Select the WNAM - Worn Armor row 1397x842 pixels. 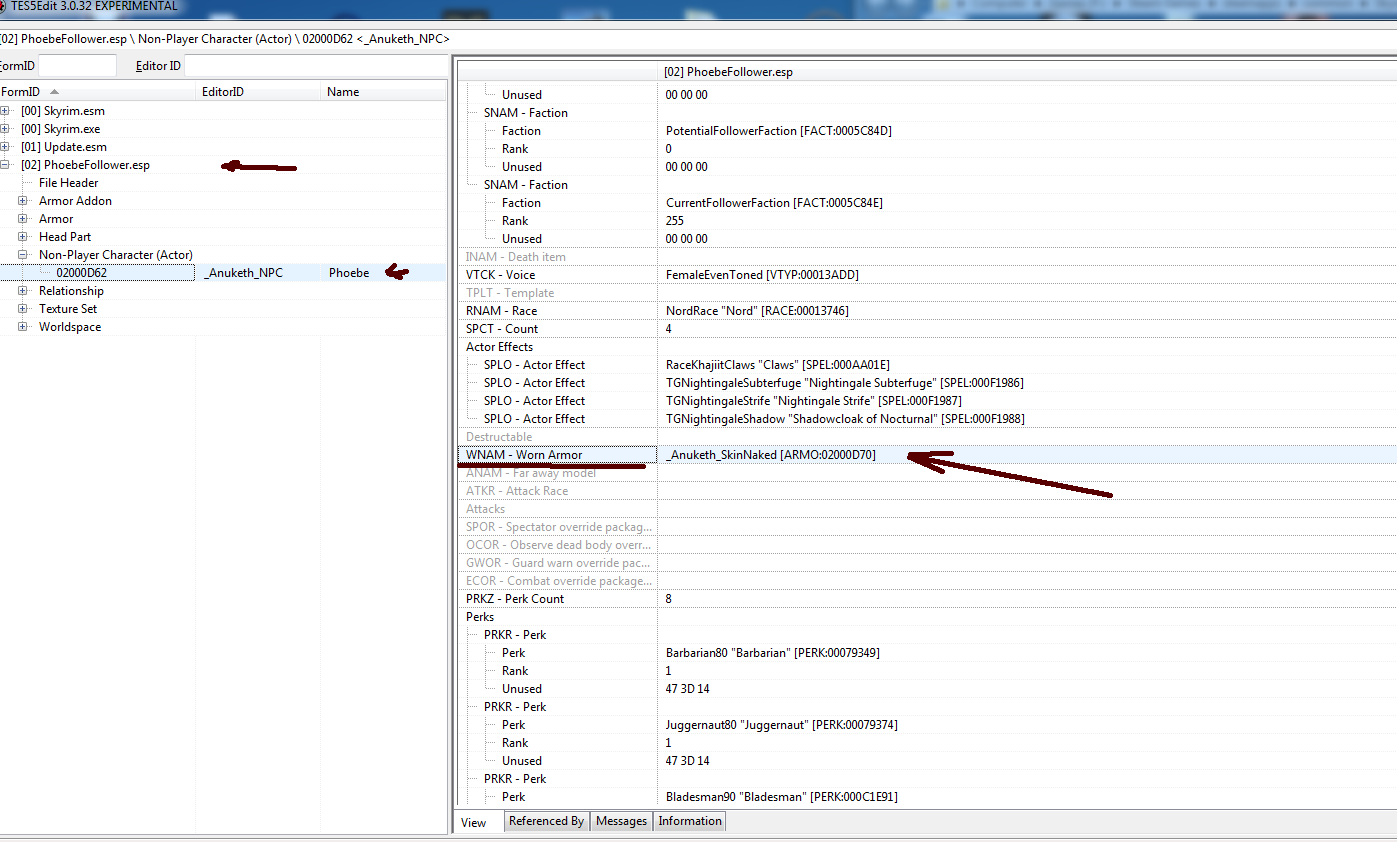click(524, 455)
